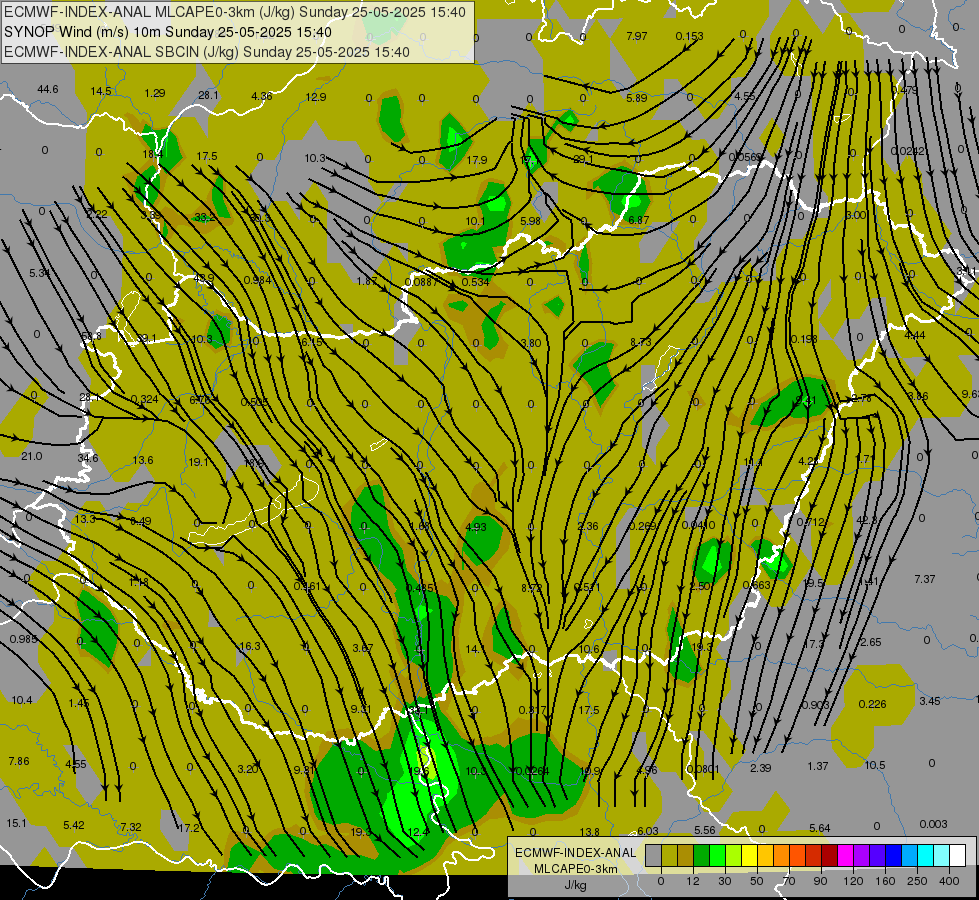
Task: Click the legend caption MLCAPE0-3km
Action: 575,869
